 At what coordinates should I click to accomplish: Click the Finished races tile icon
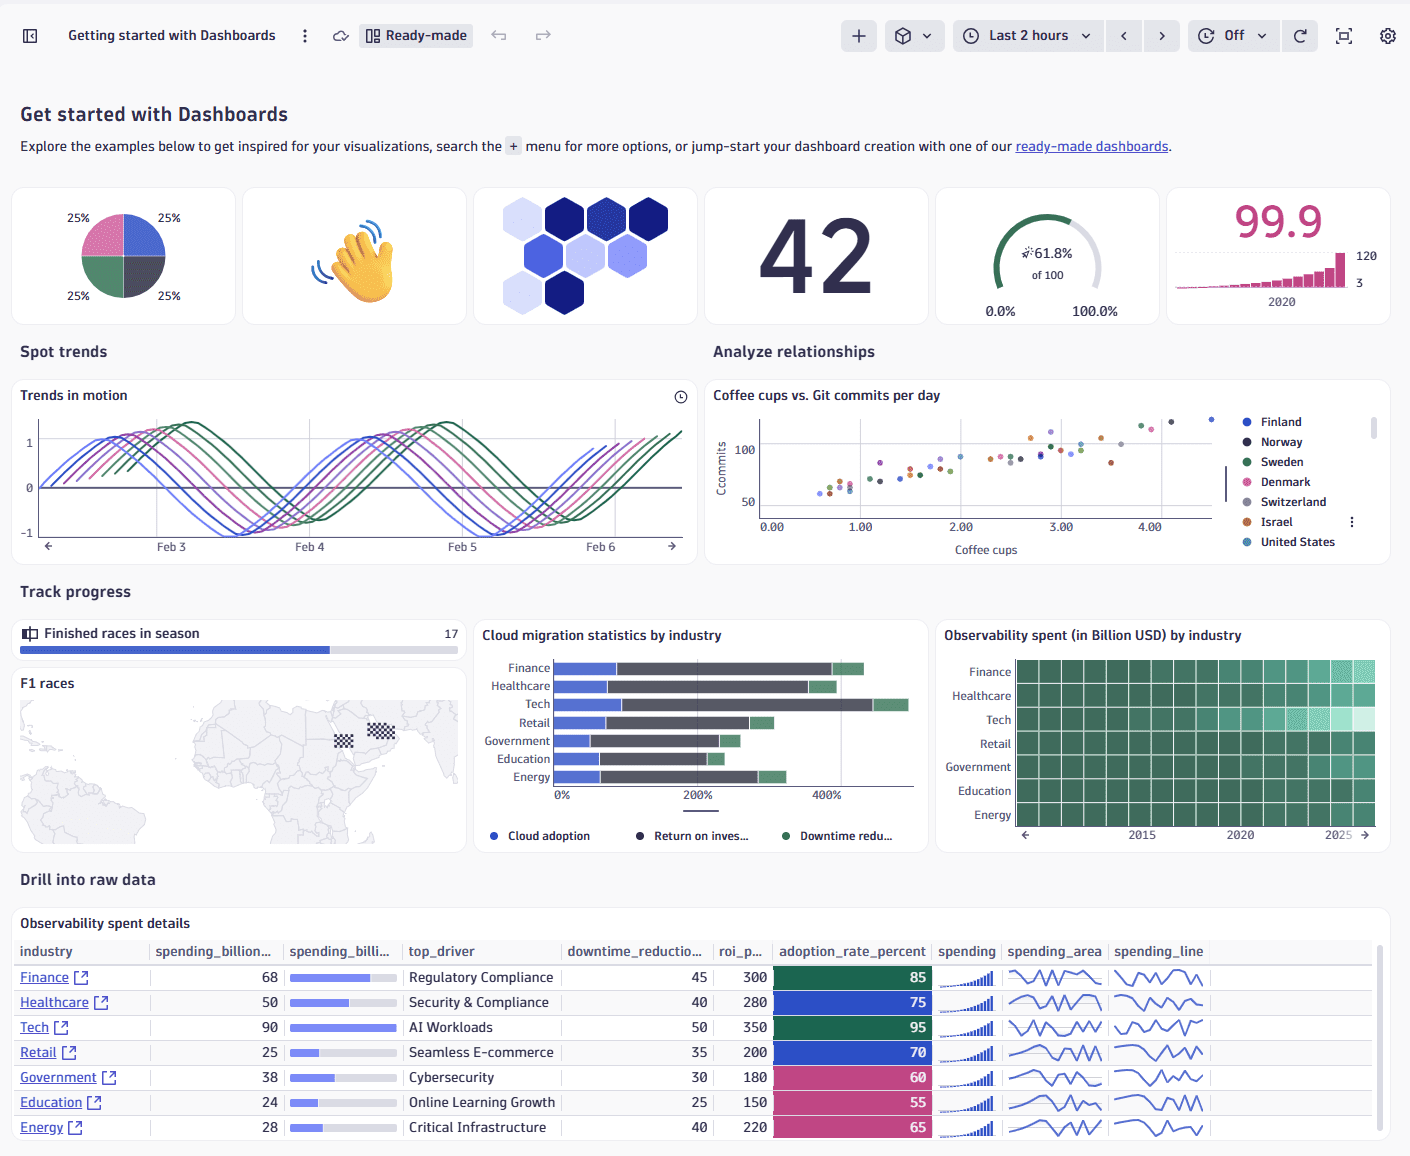(30, 634)
